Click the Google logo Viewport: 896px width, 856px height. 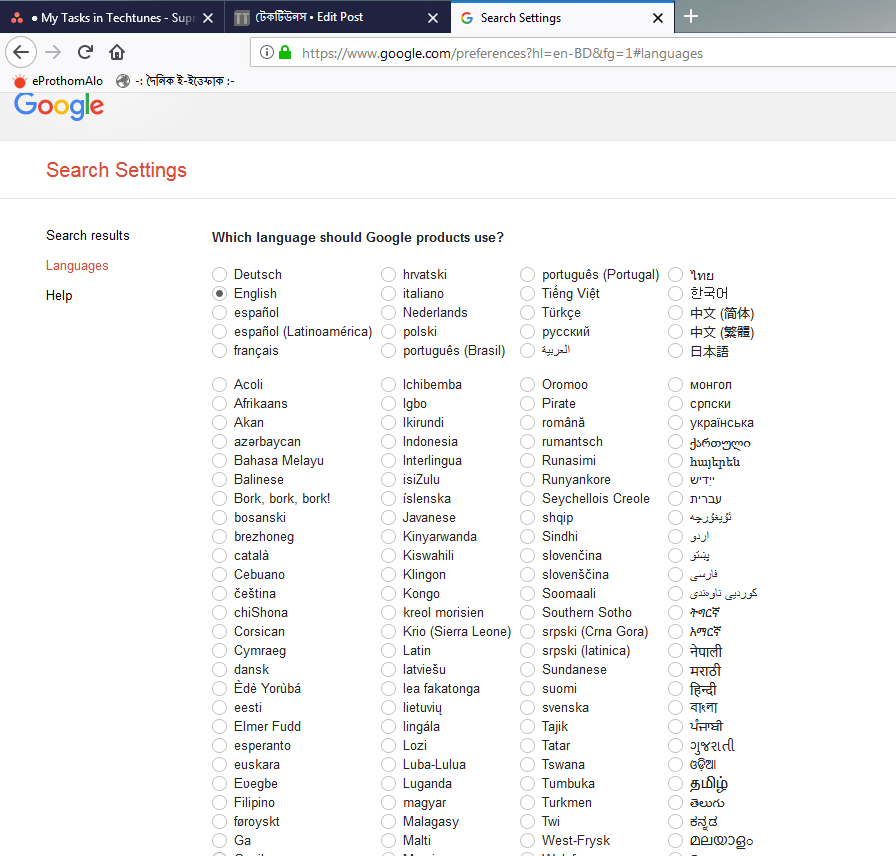(59, 106)
